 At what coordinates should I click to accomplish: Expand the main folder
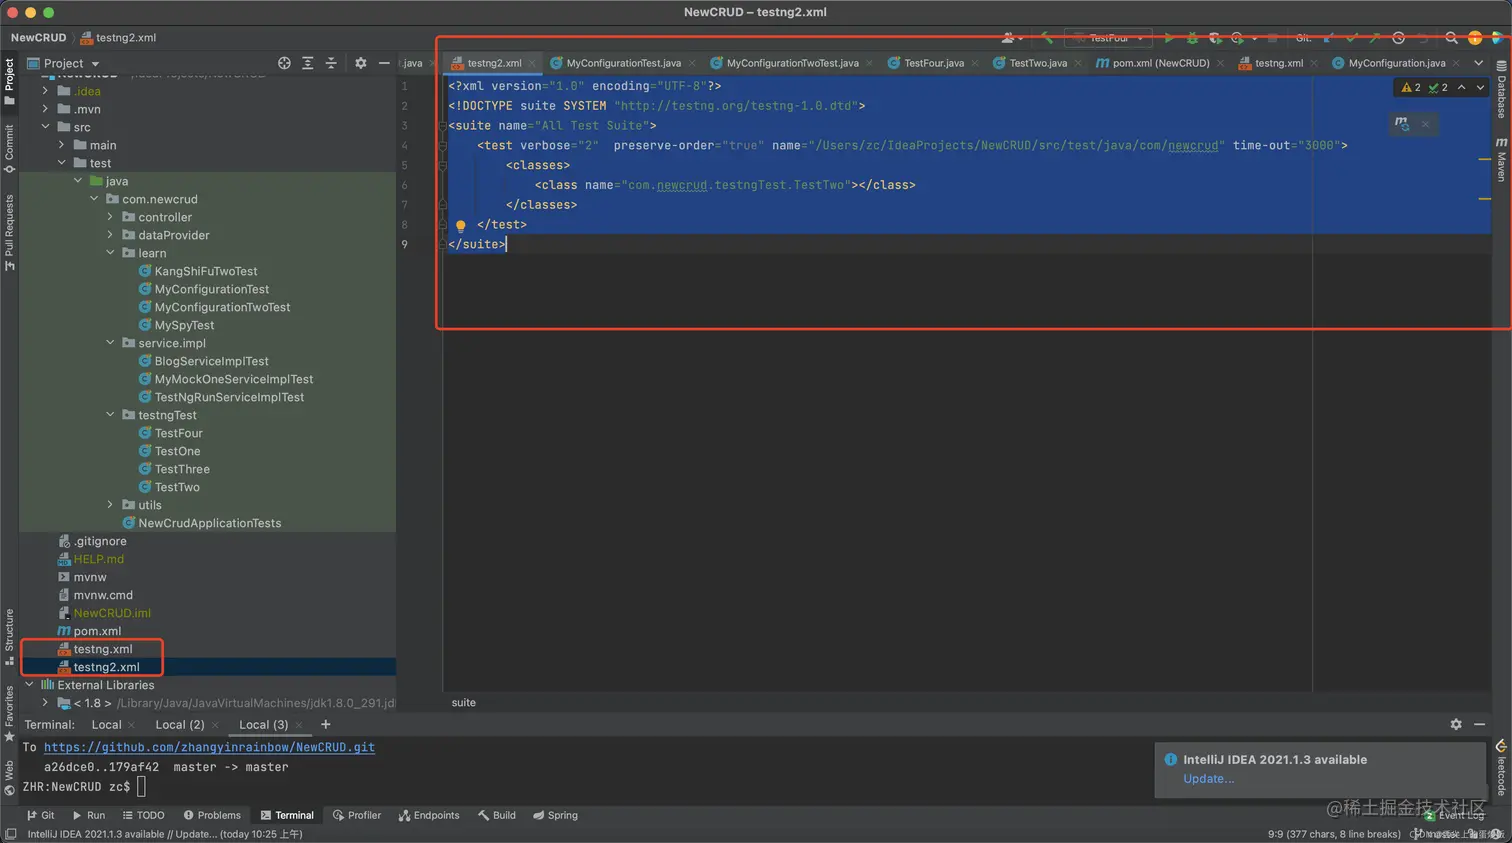pyautogui.click(x=62, y=145)
